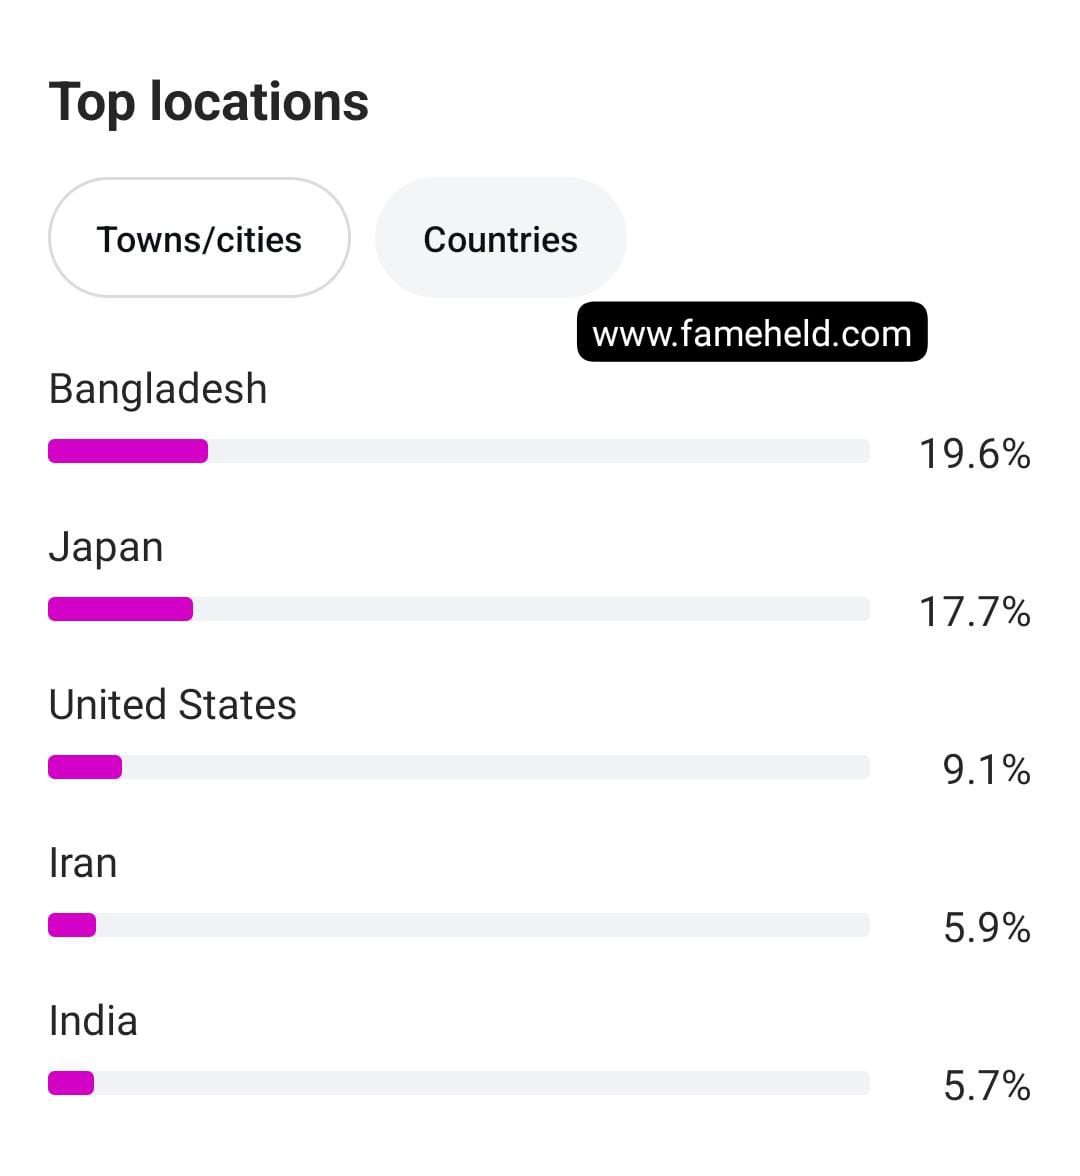Click the empty gray track of Japan's bar

coord(530,609)
